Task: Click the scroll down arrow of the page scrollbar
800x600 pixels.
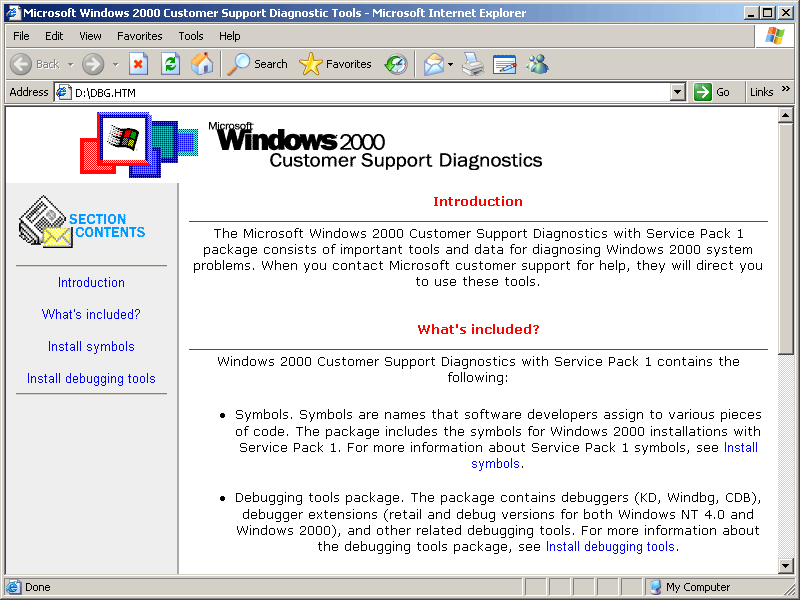Action: [x=786, y=565]
